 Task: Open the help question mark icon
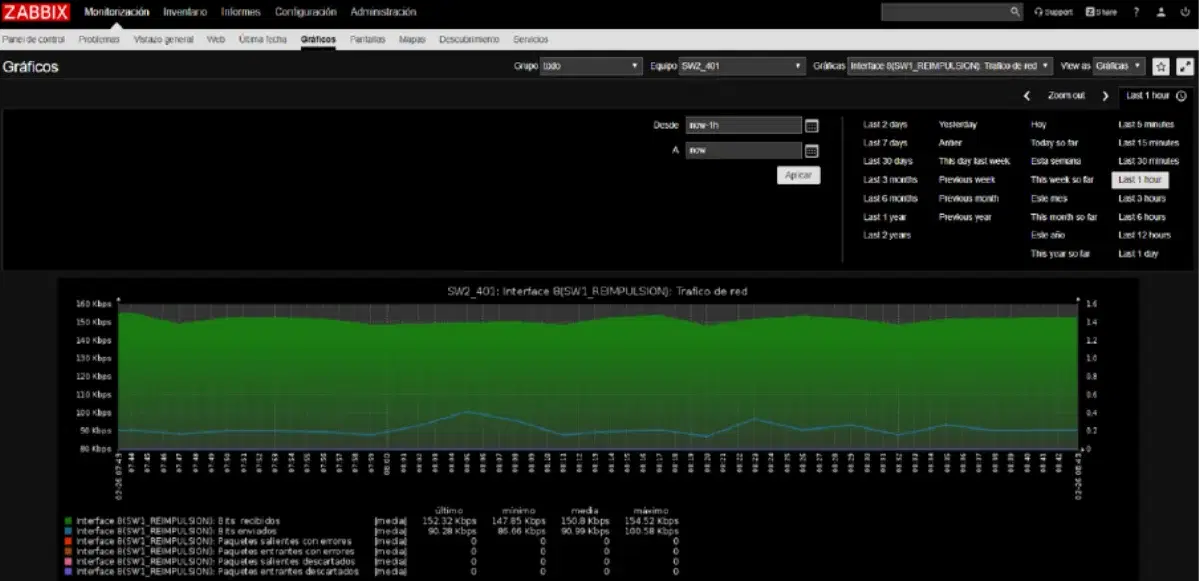click(x=1137, y=12)
